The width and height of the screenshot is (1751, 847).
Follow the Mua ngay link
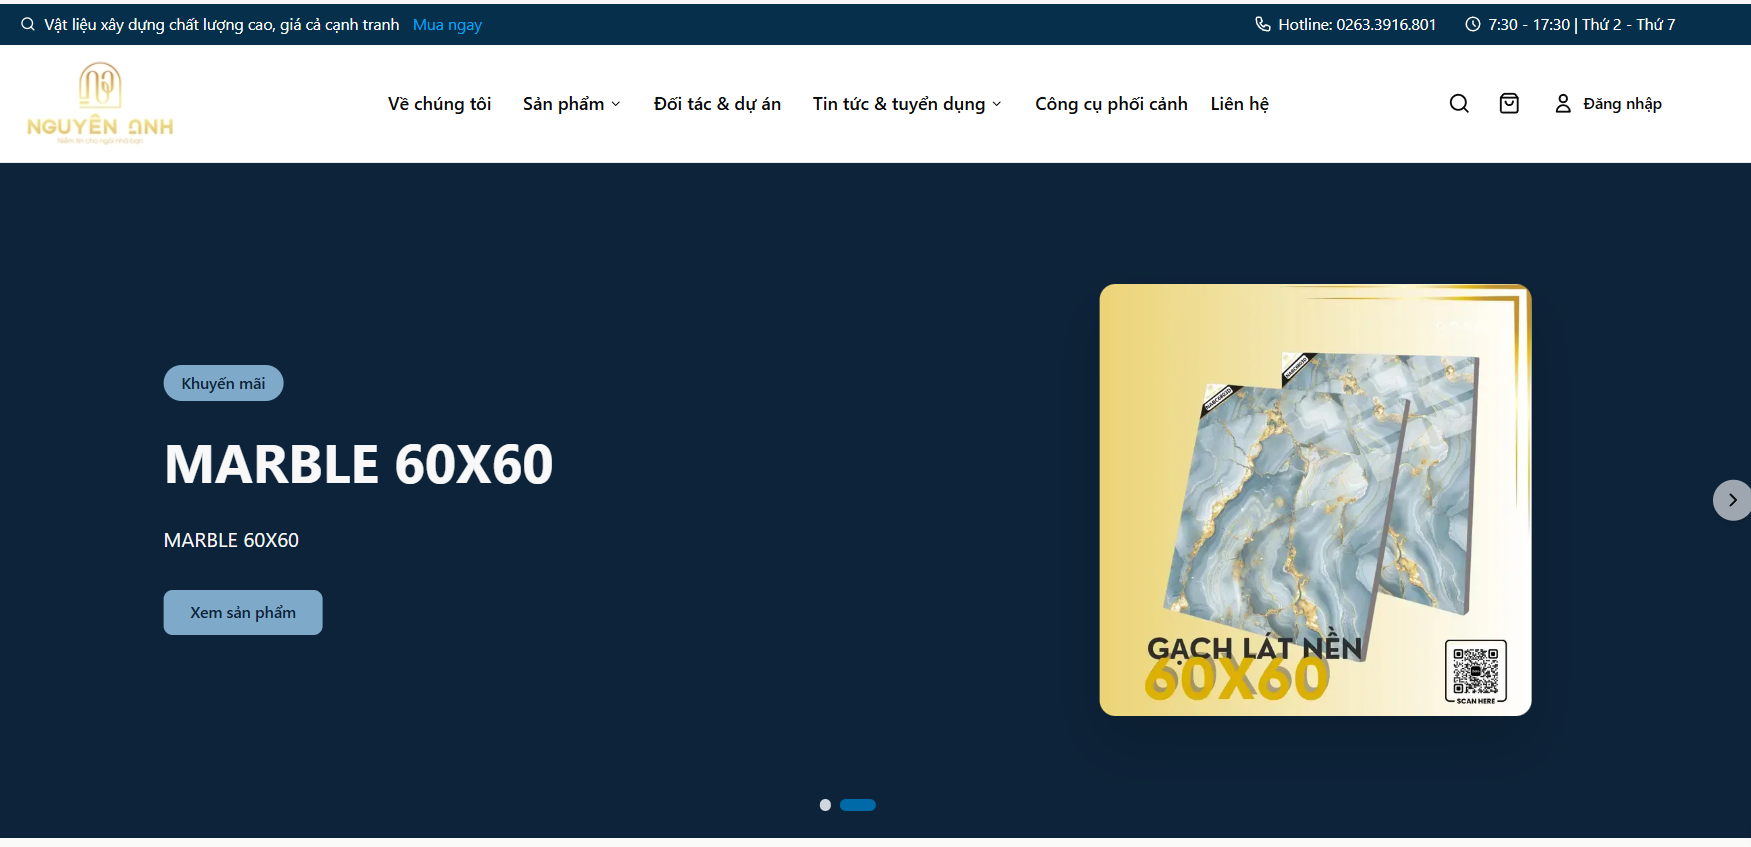(x=447, y=24)
